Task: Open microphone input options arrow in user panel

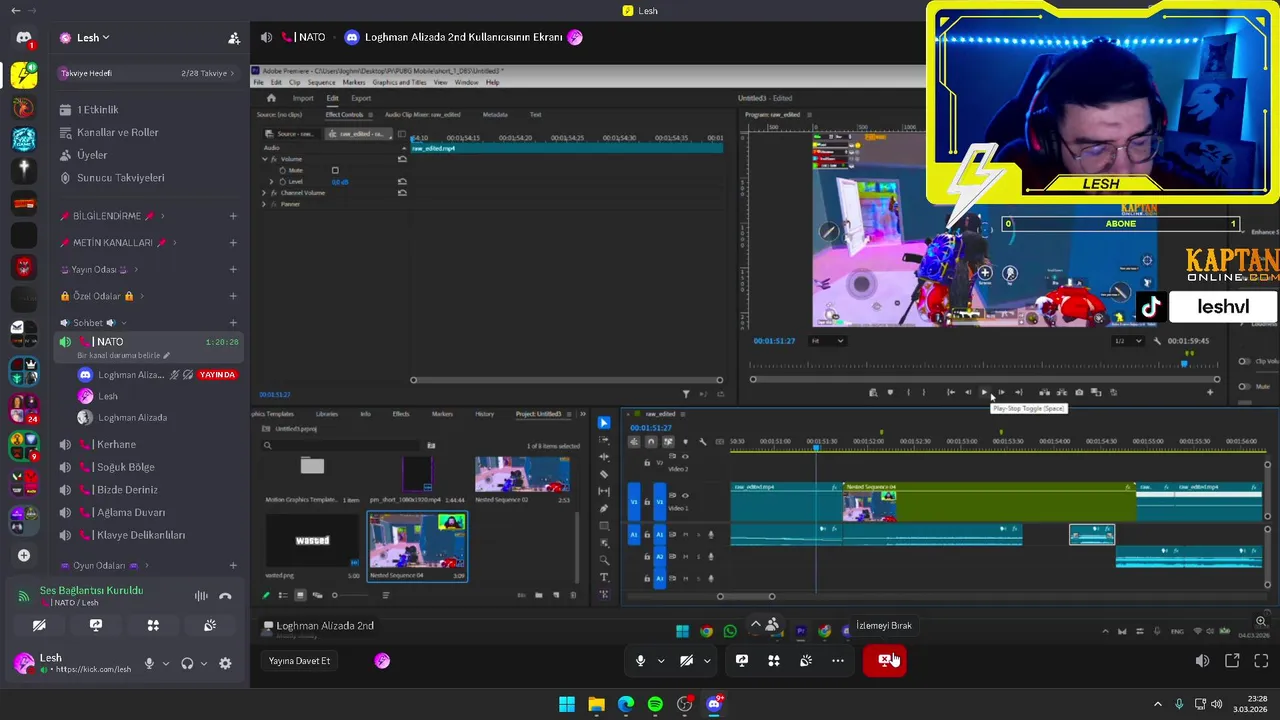Action: pos(165,663)
